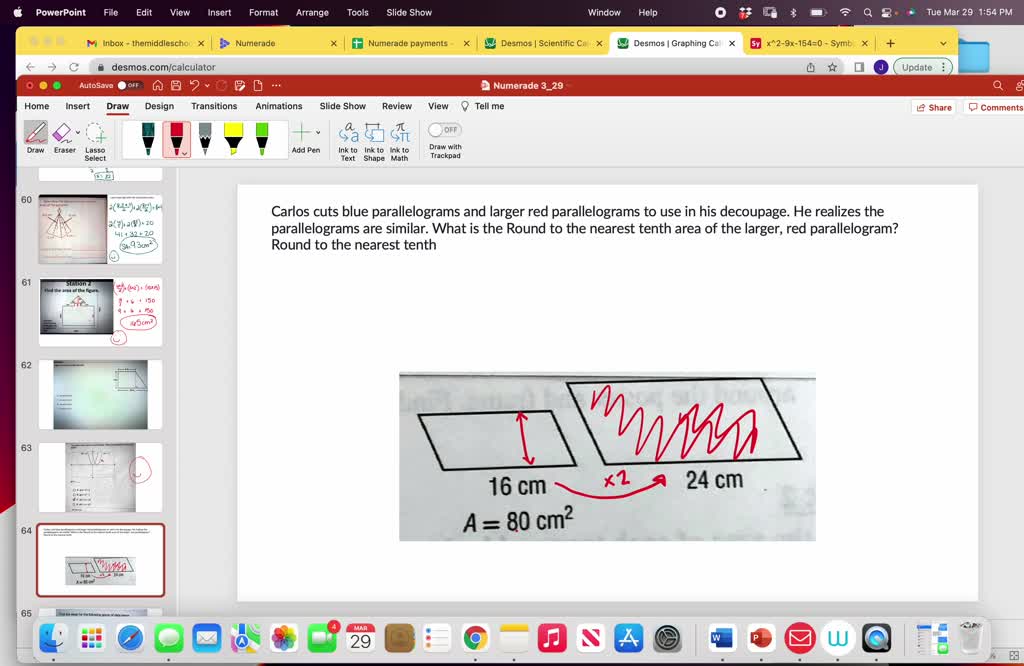Select the Eraser tool
The image size is (1024, 666).
click(62, 133)
